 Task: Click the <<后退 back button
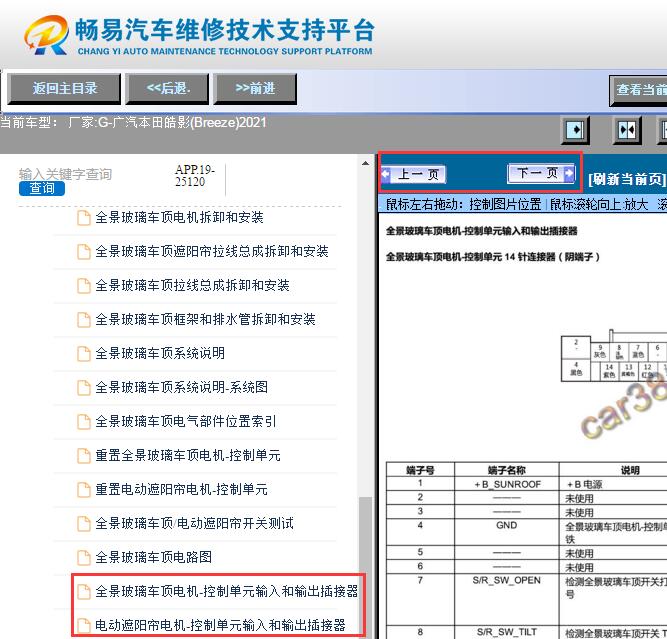click(x=168, y=88)
